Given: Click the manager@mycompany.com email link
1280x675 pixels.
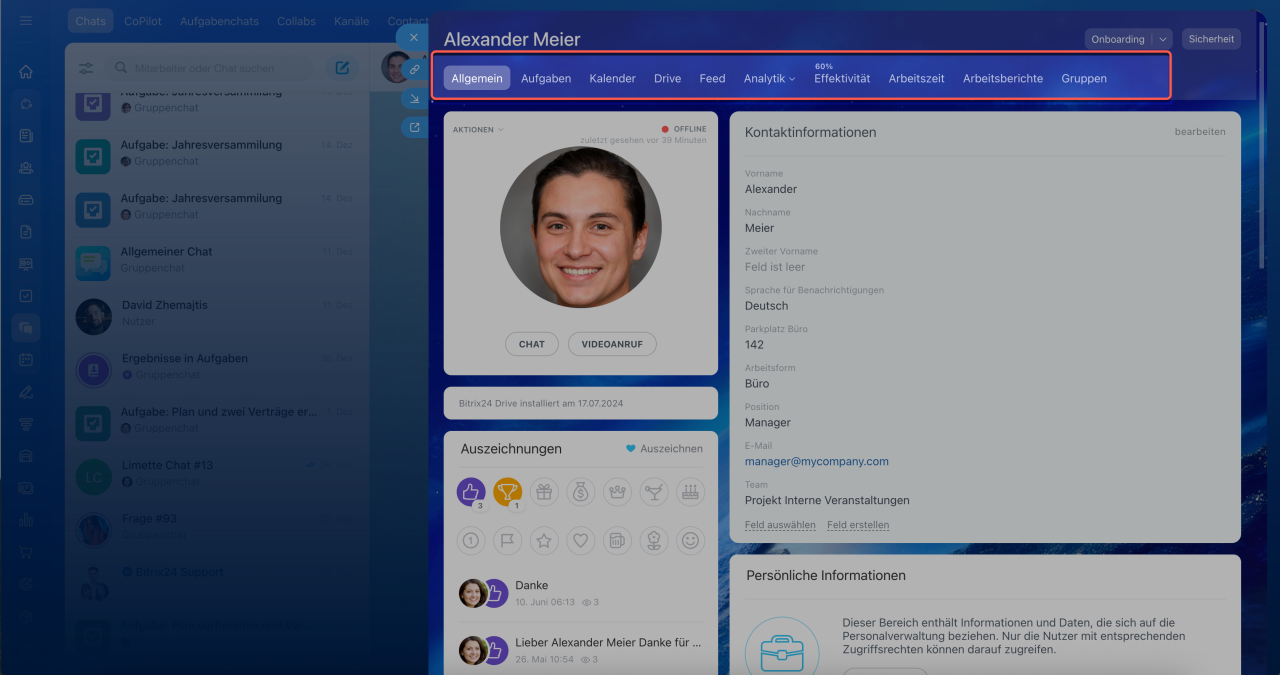Looking at the screenshot, I should click(816, 461).
